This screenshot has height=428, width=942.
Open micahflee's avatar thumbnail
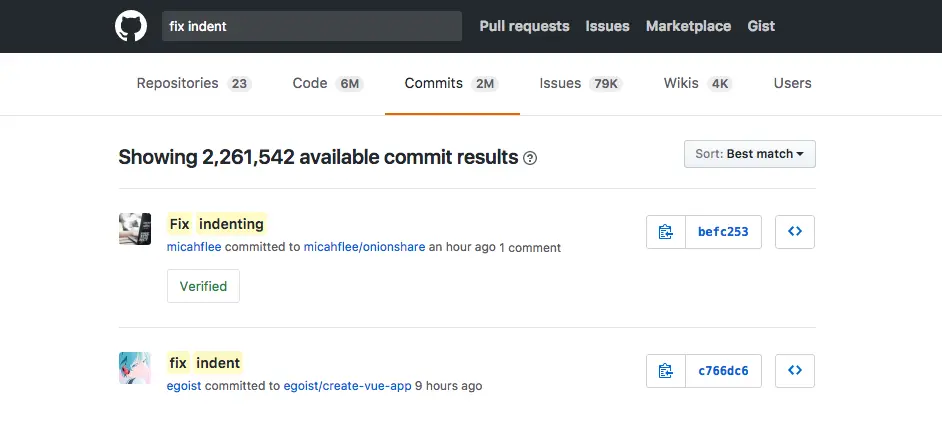coord(135,229)
